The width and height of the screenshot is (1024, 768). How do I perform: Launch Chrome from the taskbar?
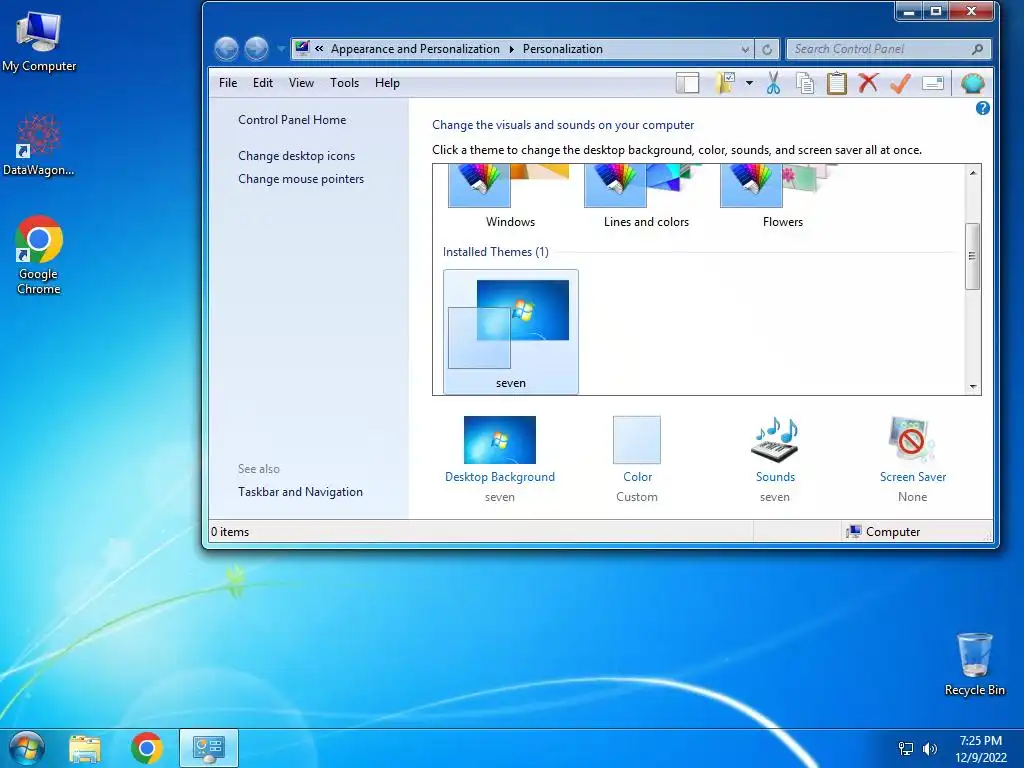(x=146, y=748)
